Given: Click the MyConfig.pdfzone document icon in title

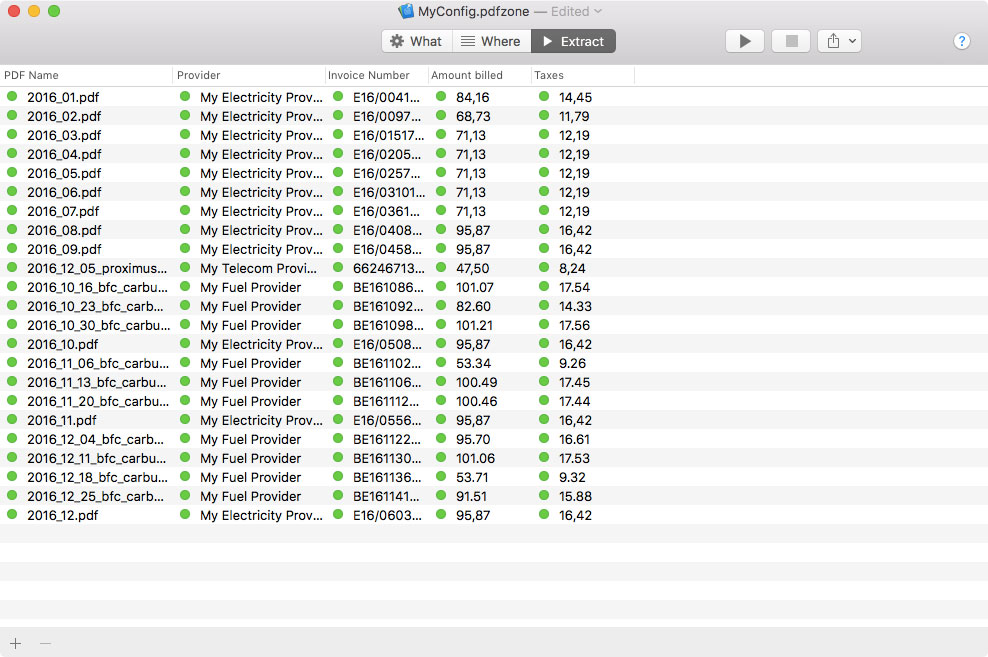Looking at the screenshot, I should 406,12.
